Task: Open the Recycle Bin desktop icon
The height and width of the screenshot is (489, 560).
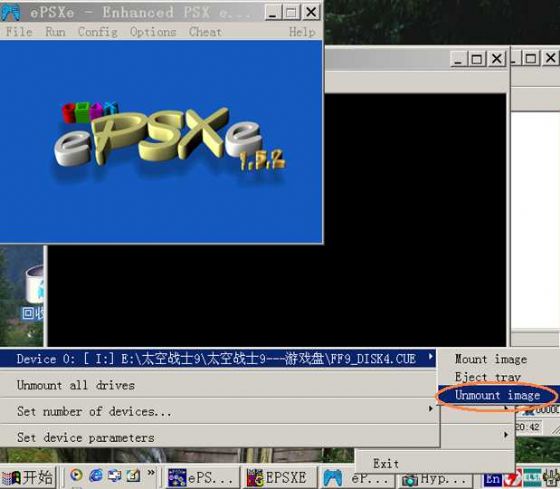Action: click(34, 293)
